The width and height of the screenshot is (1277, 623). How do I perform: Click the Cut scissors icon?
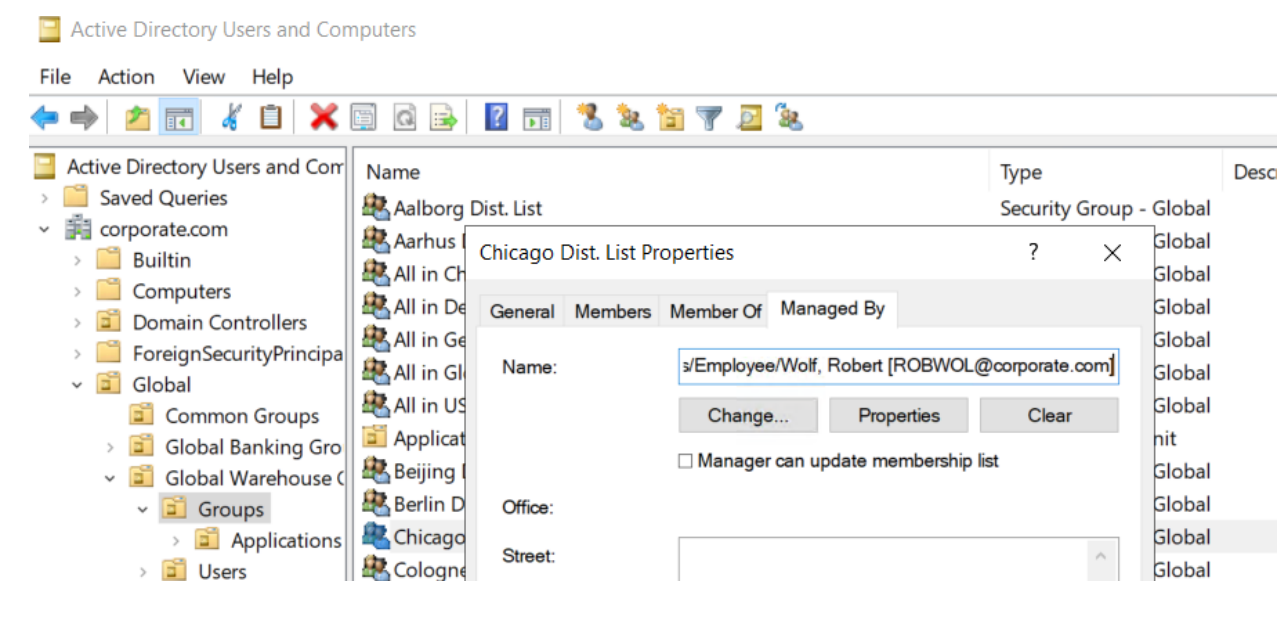(231, 118)
